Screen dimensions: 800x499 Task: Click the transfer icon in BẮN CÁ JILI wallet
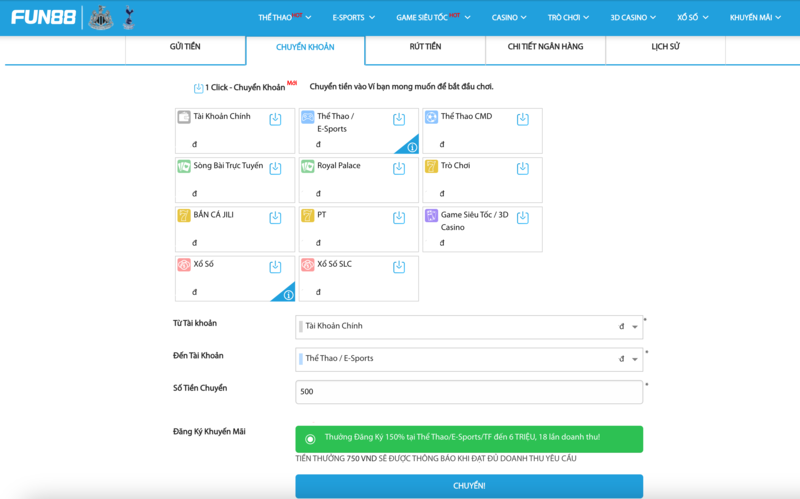275,217
